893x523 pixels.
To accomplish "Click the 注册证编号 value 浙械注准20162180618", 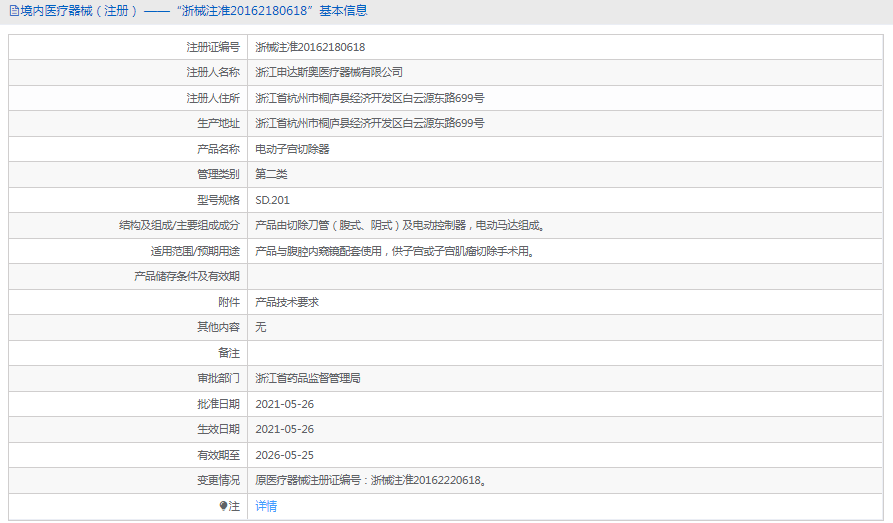I will pos(310,47).
